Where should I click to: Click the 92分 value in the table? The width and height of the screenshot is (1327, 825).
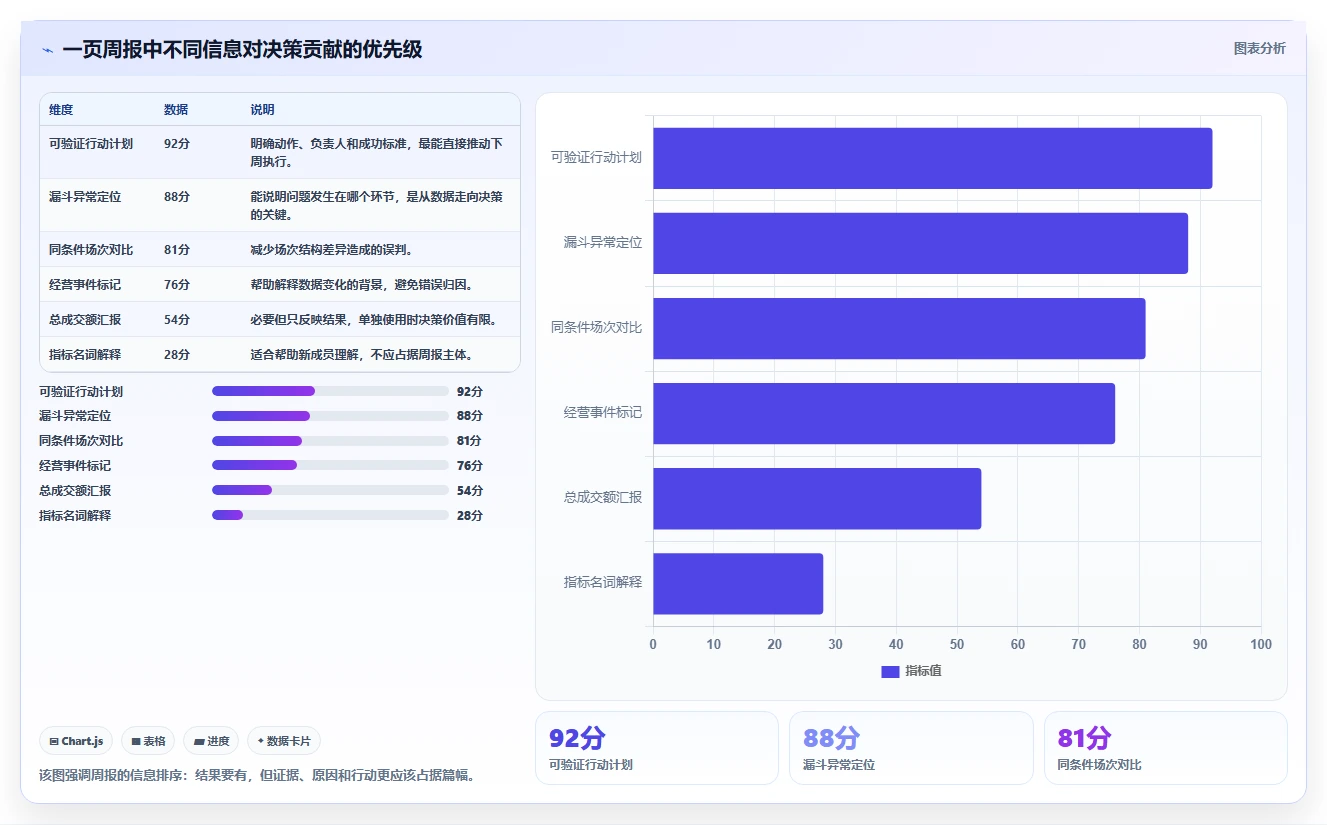[177, 144]
